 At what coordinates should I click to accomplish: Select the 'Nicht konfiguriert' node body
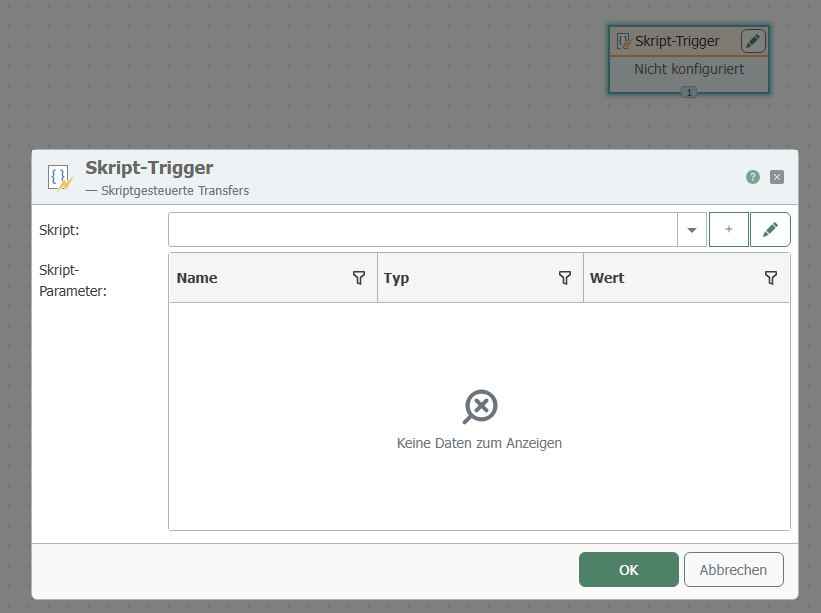(x=688, y=70)
